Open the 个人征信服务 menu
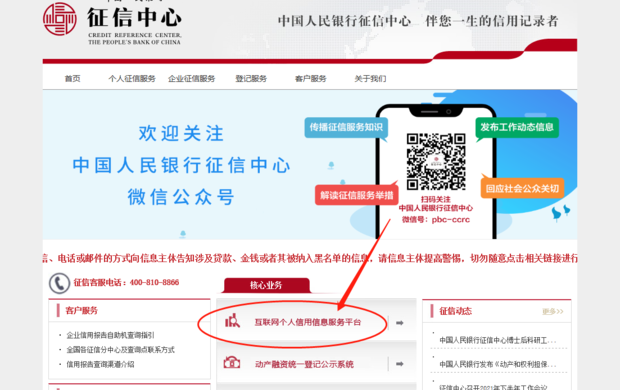Viewport: 620px width, 390px height. 132,79
